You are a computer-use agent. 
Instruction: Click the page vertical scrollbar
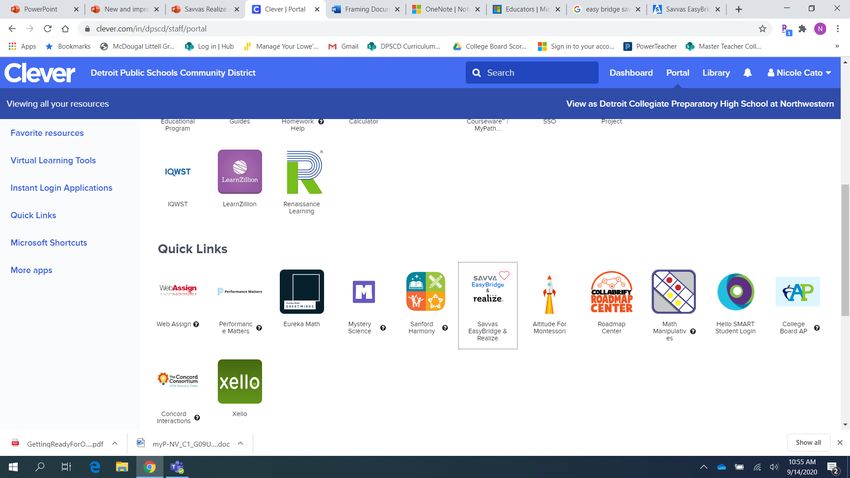845,250
